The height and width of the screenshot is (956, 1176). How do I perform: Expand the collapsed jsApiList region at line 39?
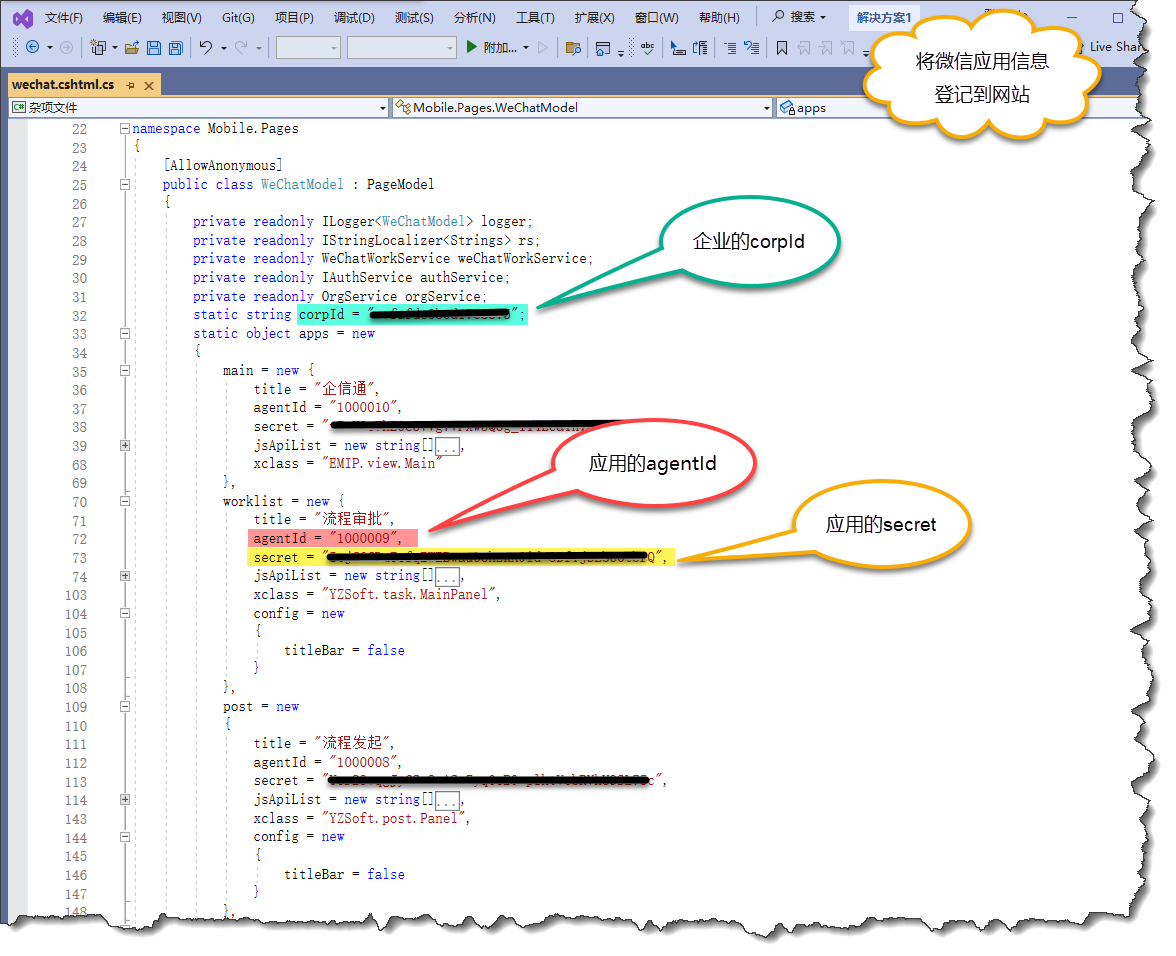tap(125, 445)
